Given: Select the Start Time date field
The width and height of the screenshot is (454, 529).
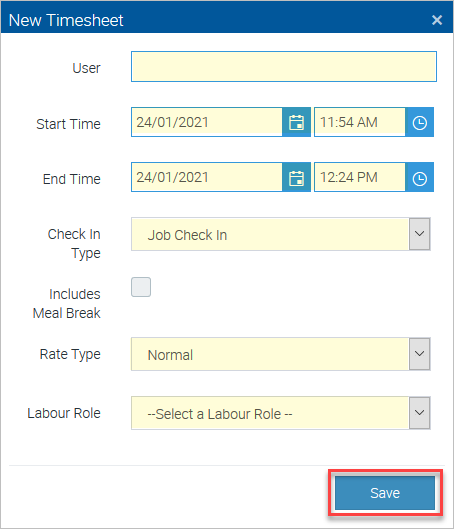Looking at the screenshot, I should pos(207,122).
